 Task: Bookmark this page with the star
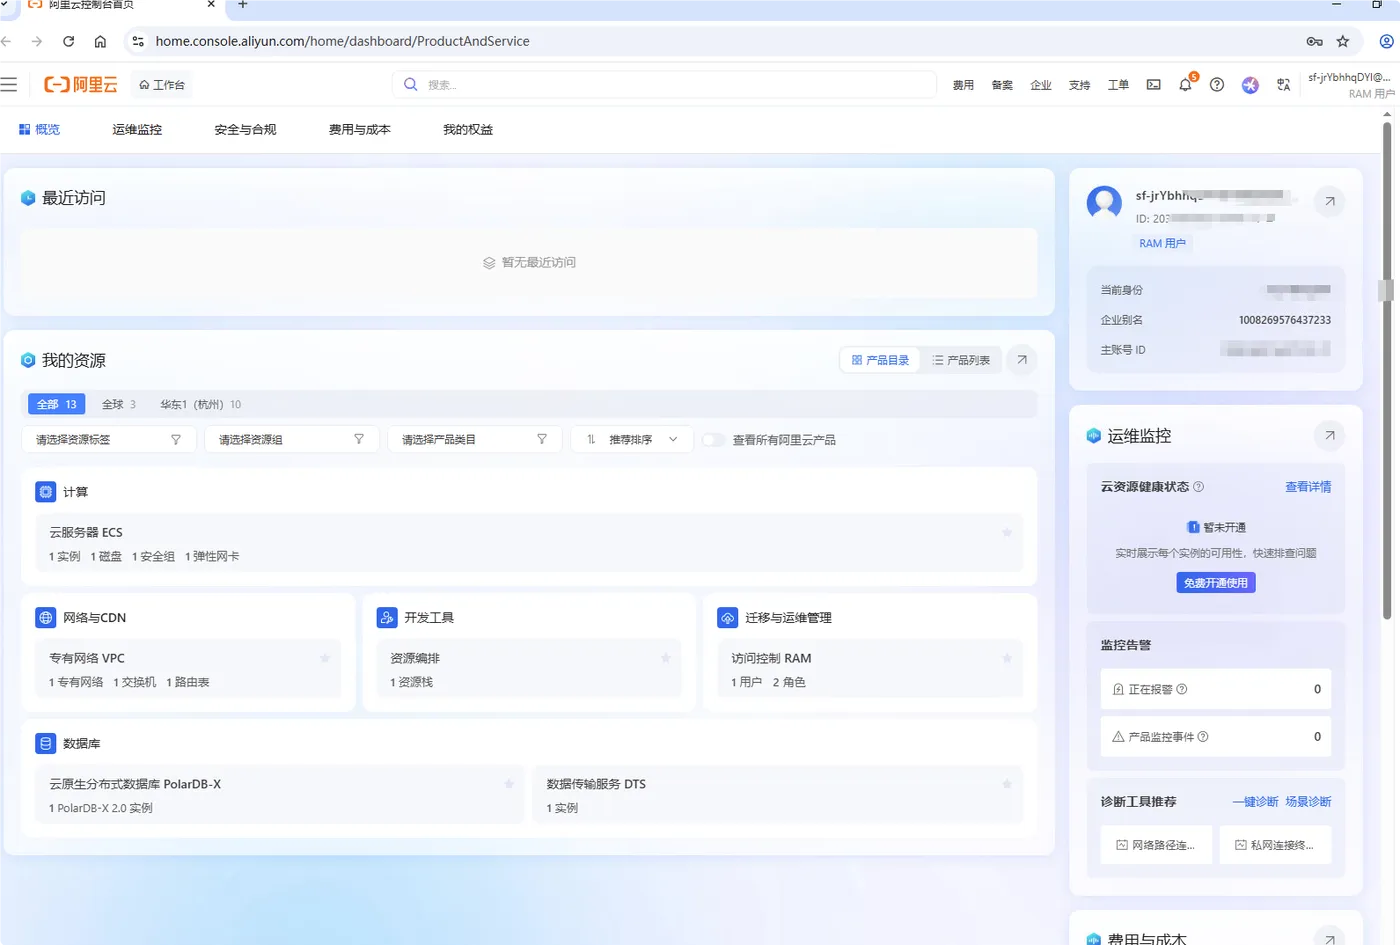pos(1343,41)
